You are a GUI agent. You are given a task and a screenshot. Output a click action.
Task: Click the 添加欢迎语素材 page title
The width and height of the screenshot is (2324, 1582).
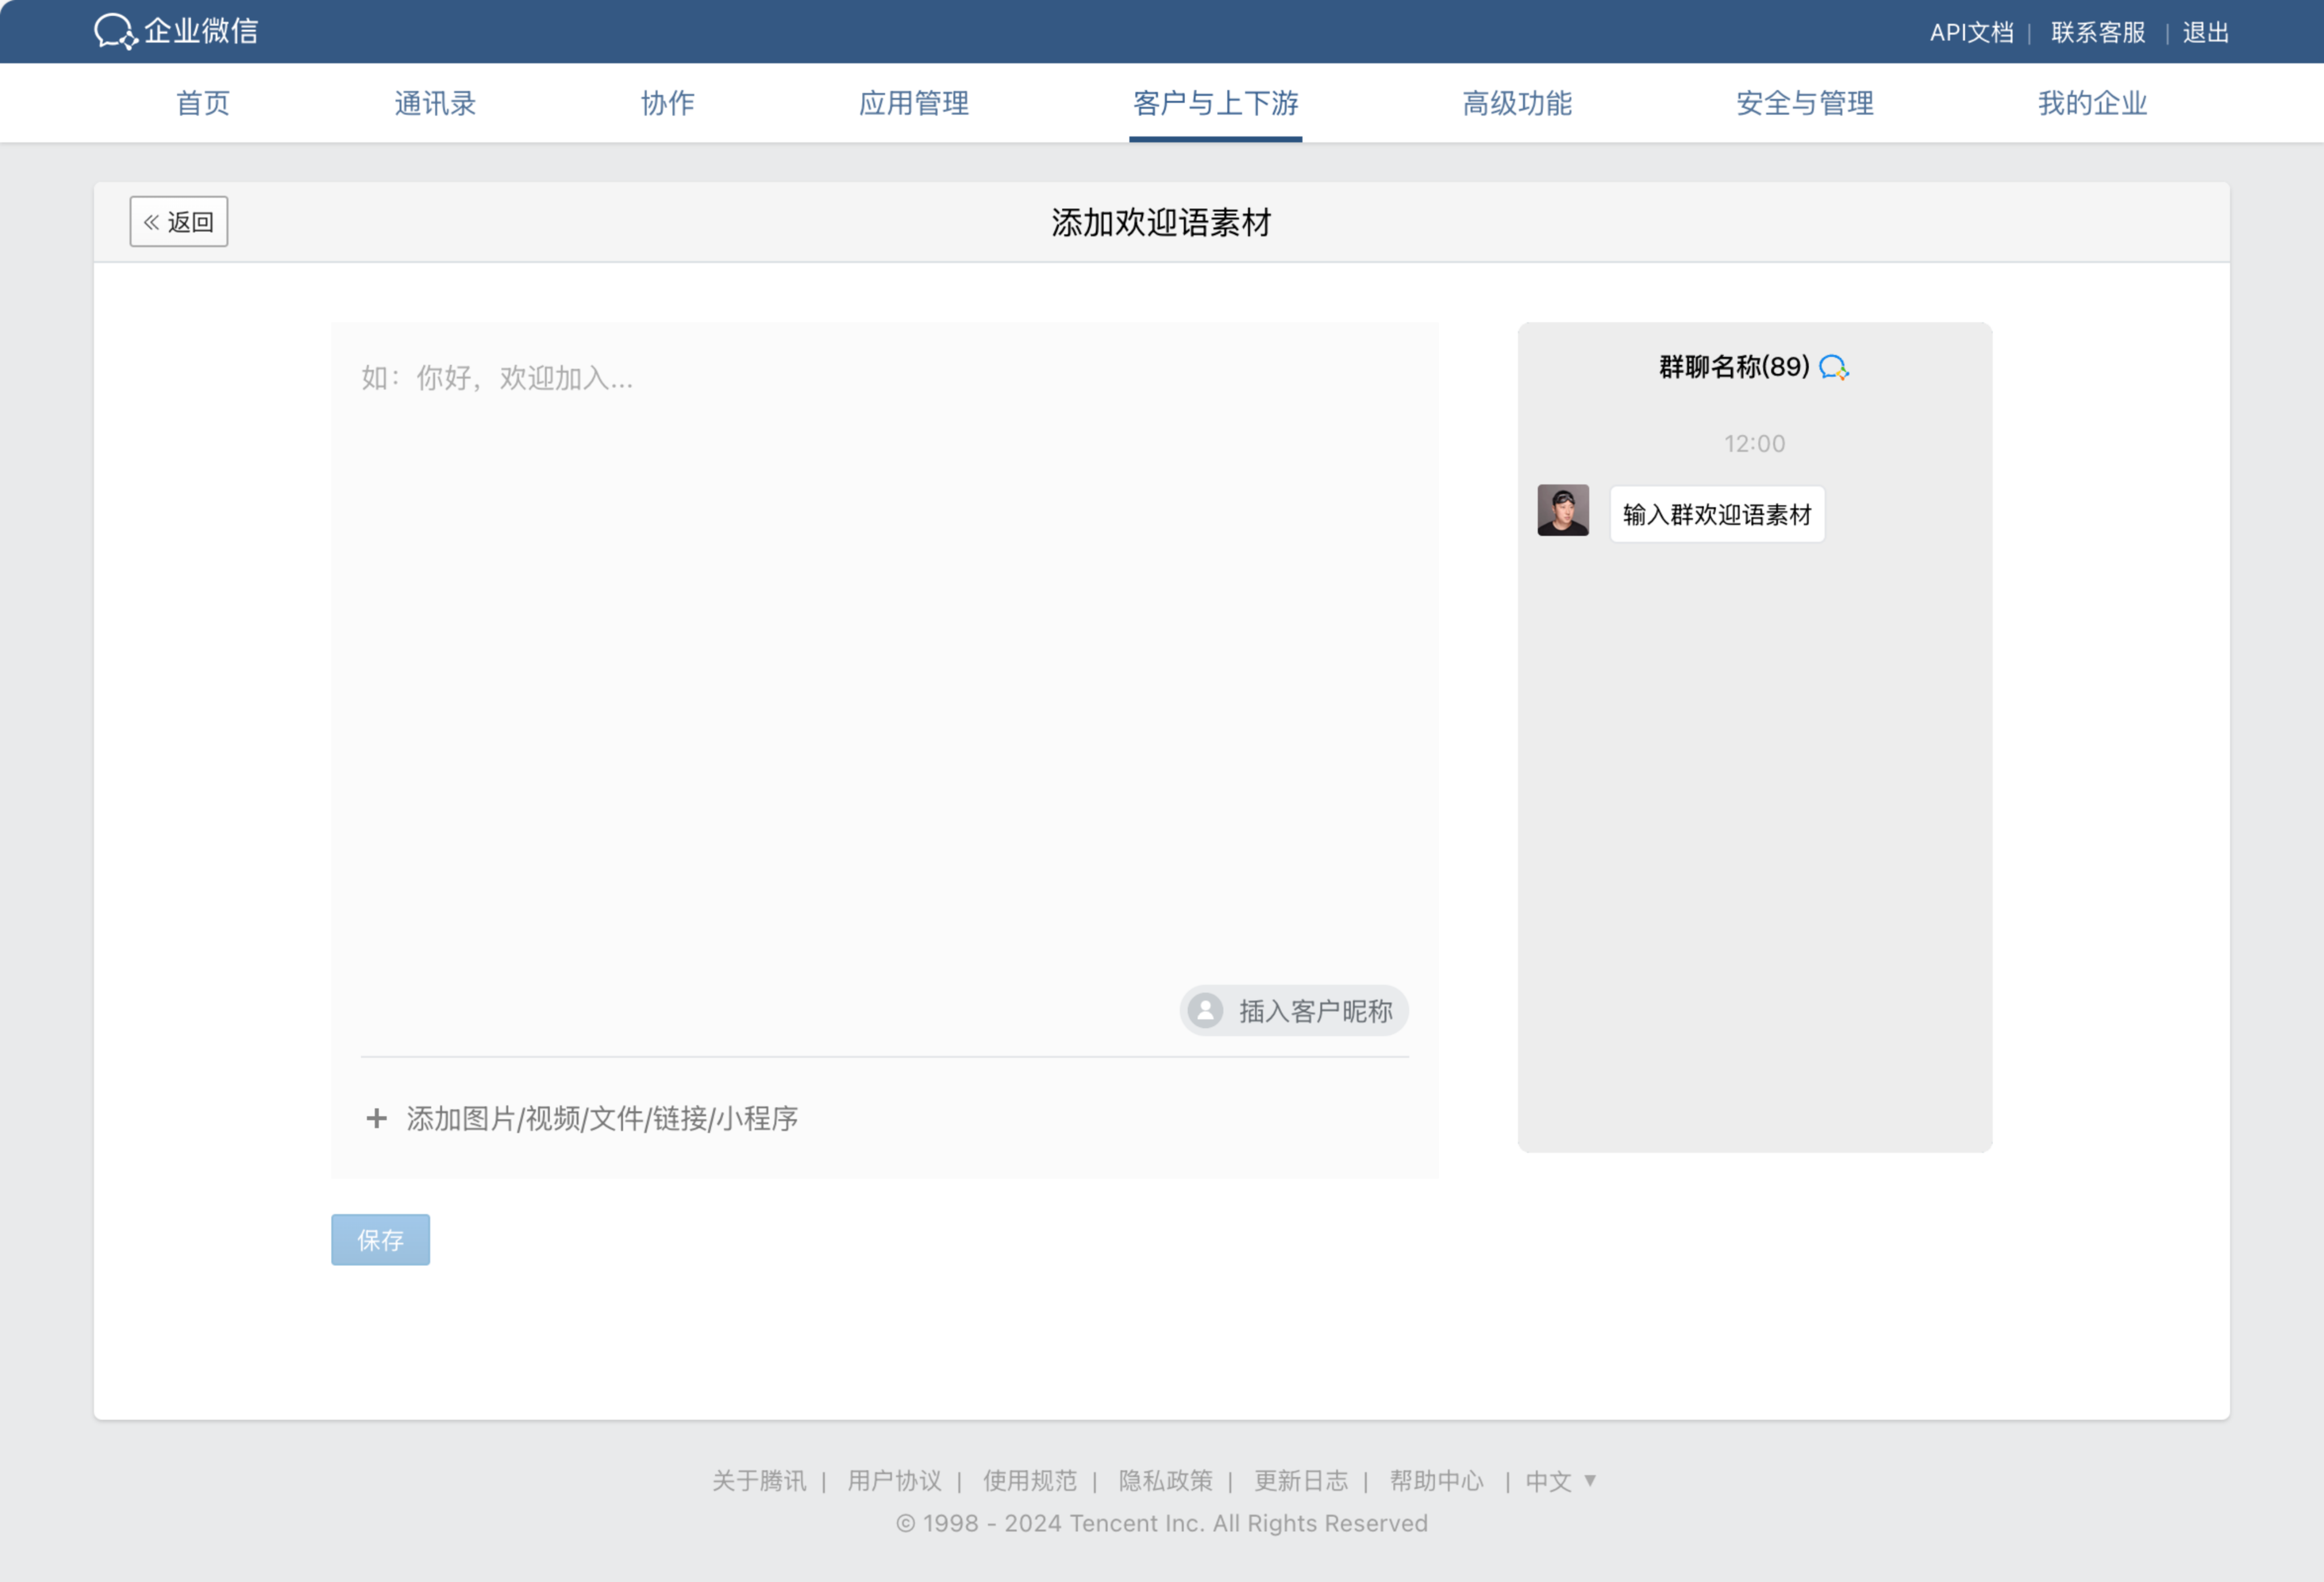click(x=1161, y=222)
